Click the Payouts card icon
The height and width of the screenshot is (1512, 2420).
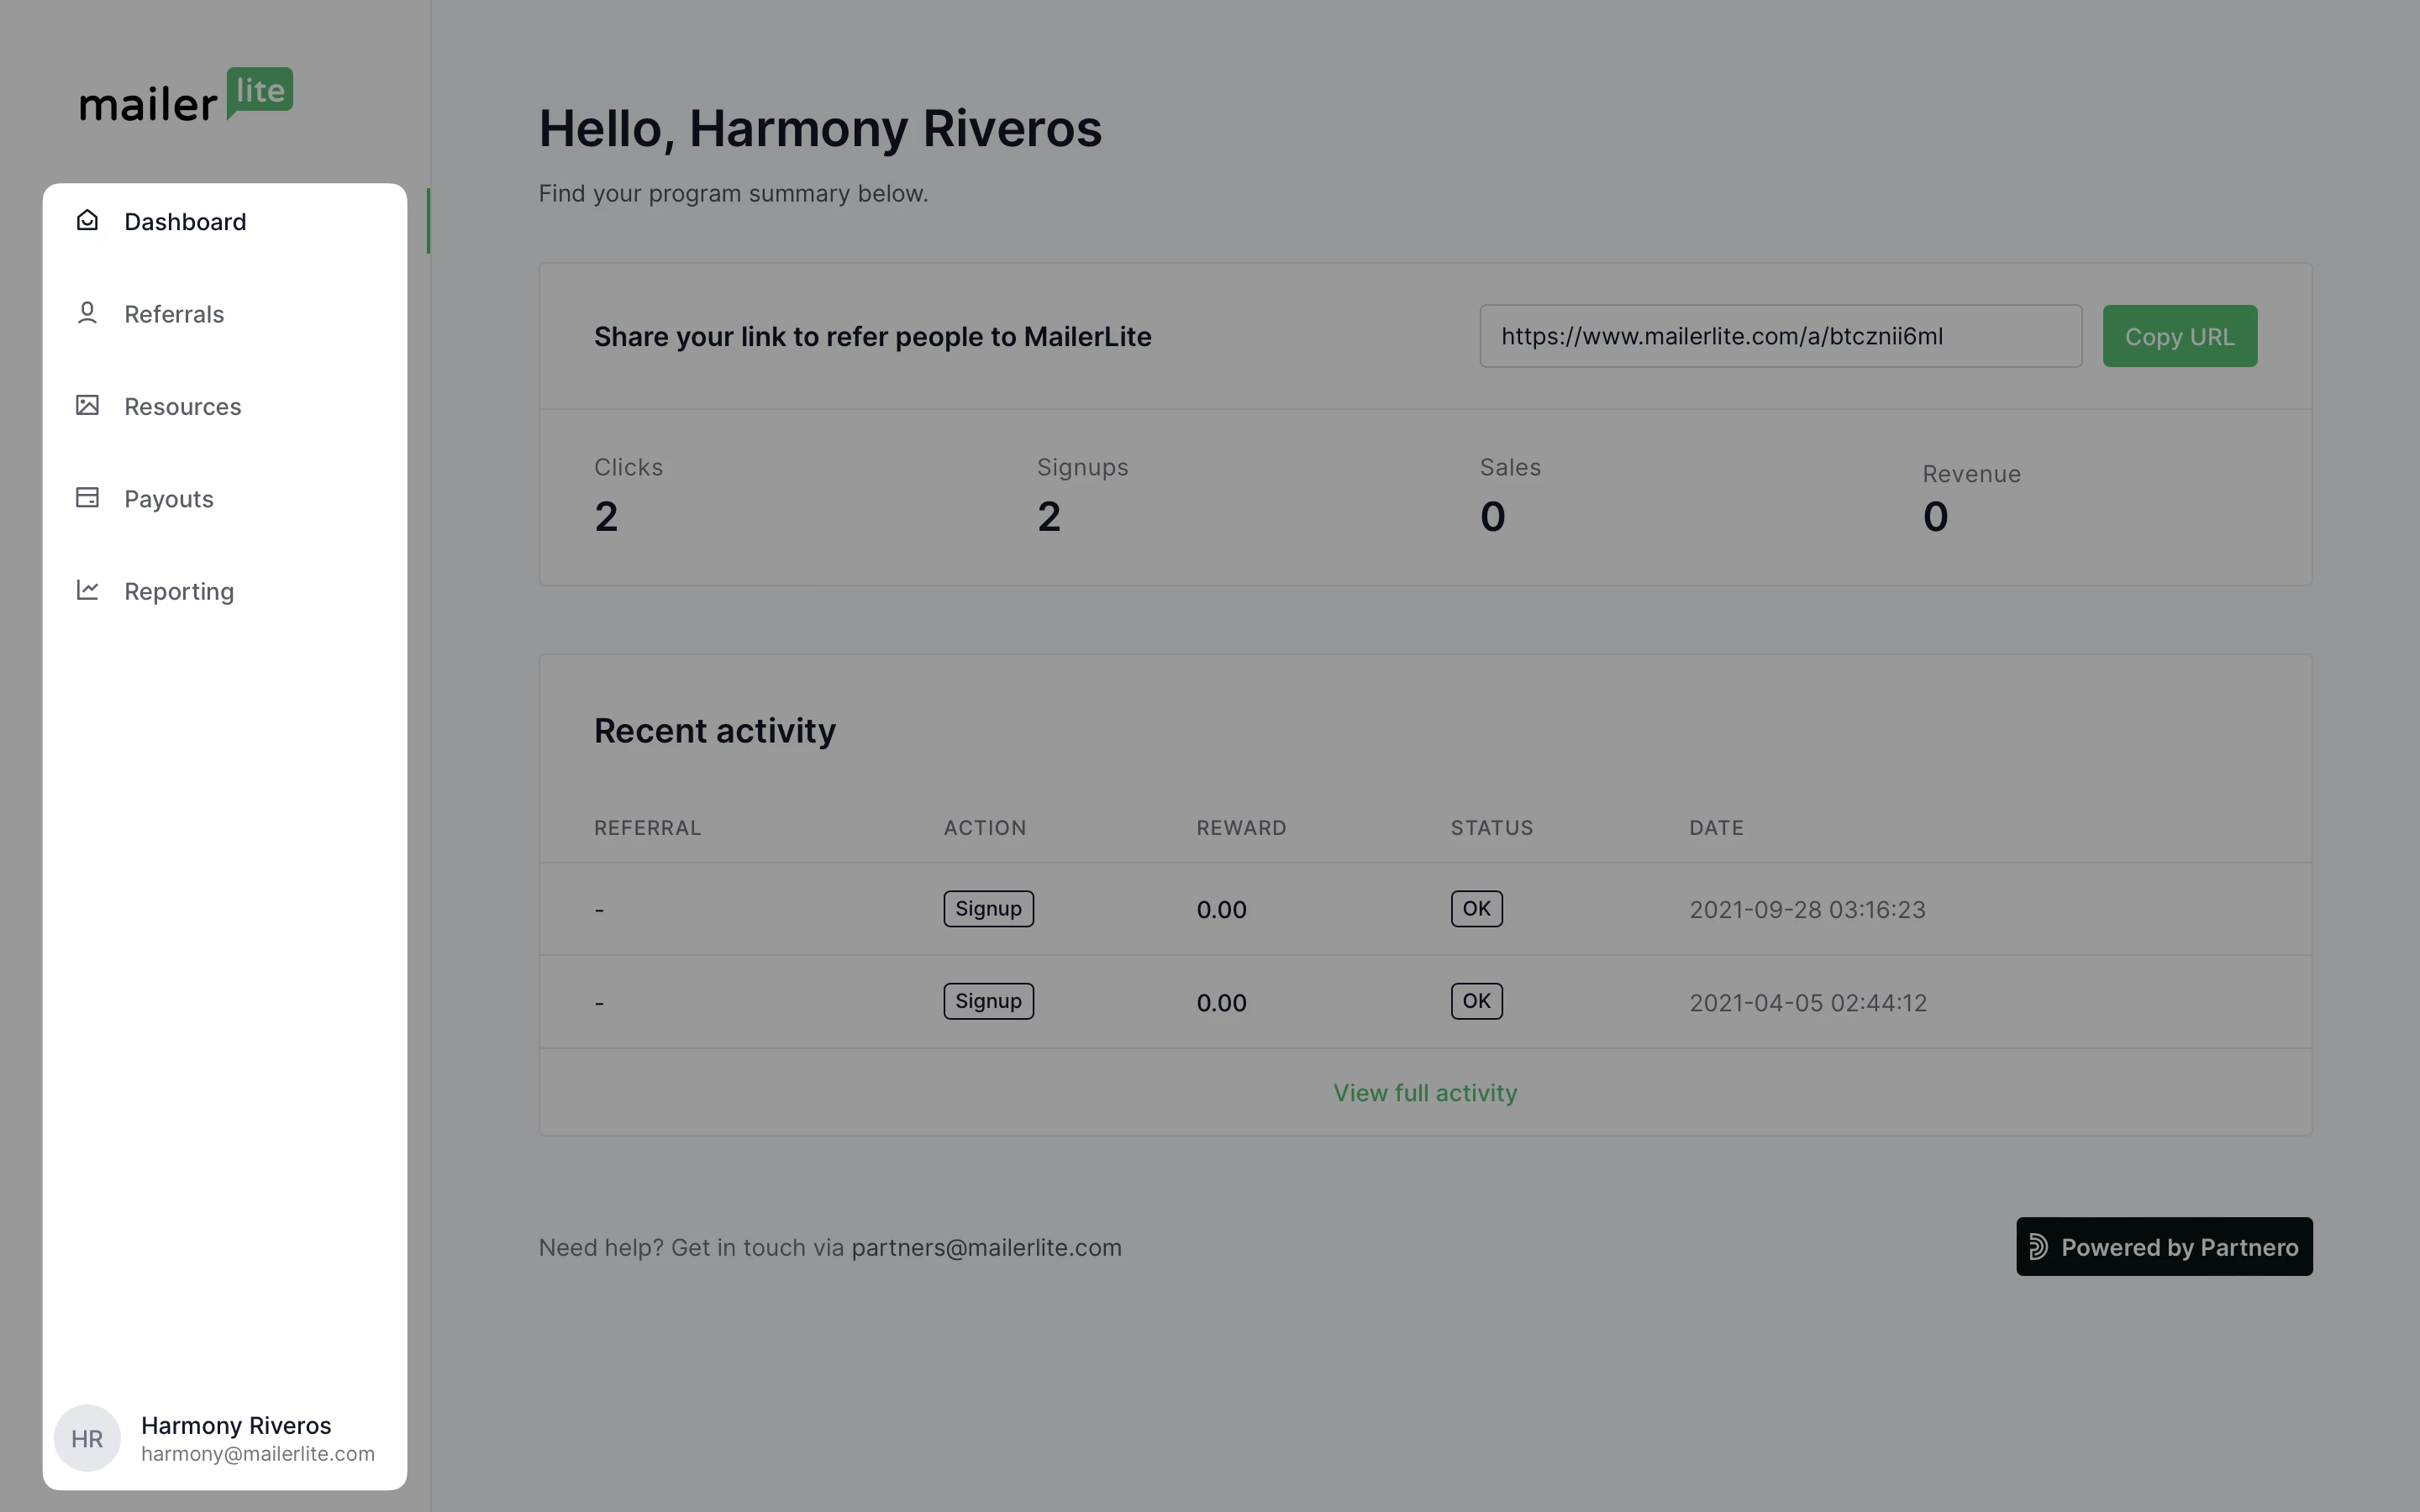pos(87,497)
